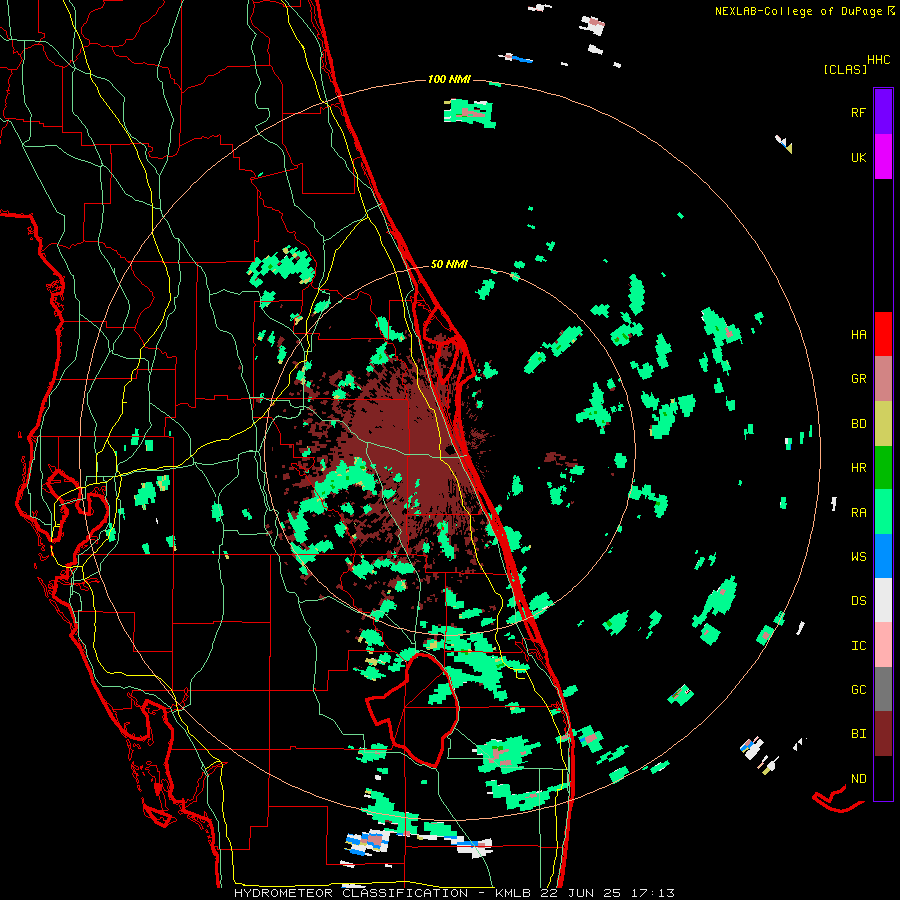
Task: Click the HHC product code text
Action: tap(879, 60)
